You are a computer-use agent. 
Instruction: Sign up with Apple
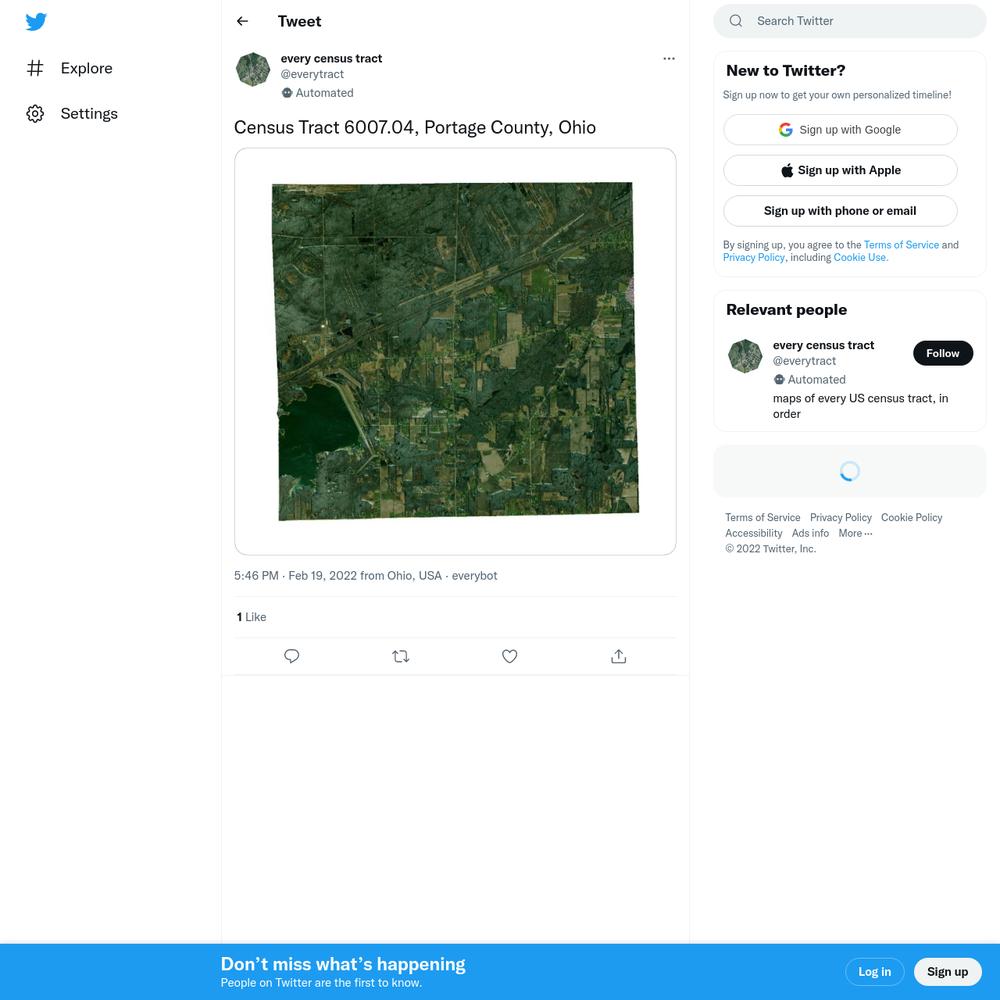point(840,170)
